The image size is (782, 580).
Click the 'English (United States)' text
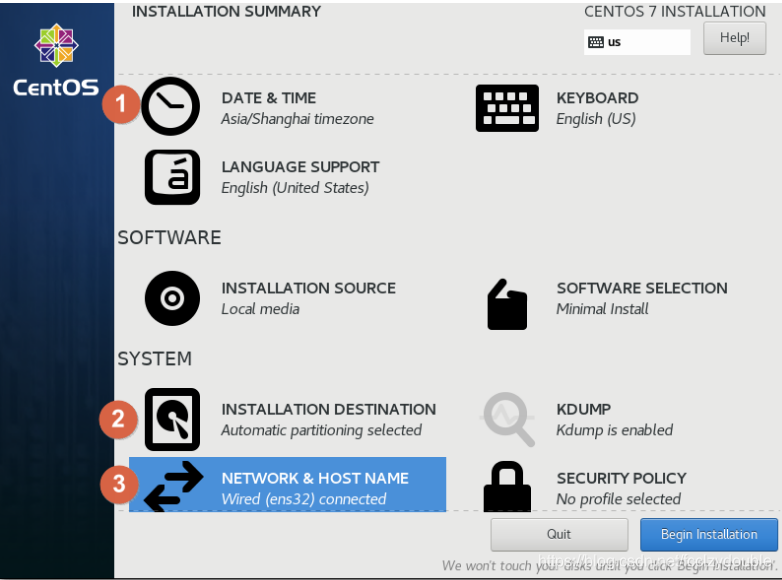tap(295, 188)
